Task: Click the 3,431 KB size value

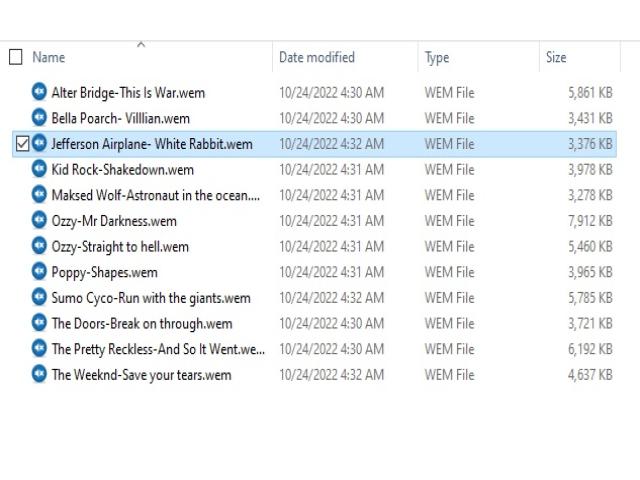Action: point(590,118)
